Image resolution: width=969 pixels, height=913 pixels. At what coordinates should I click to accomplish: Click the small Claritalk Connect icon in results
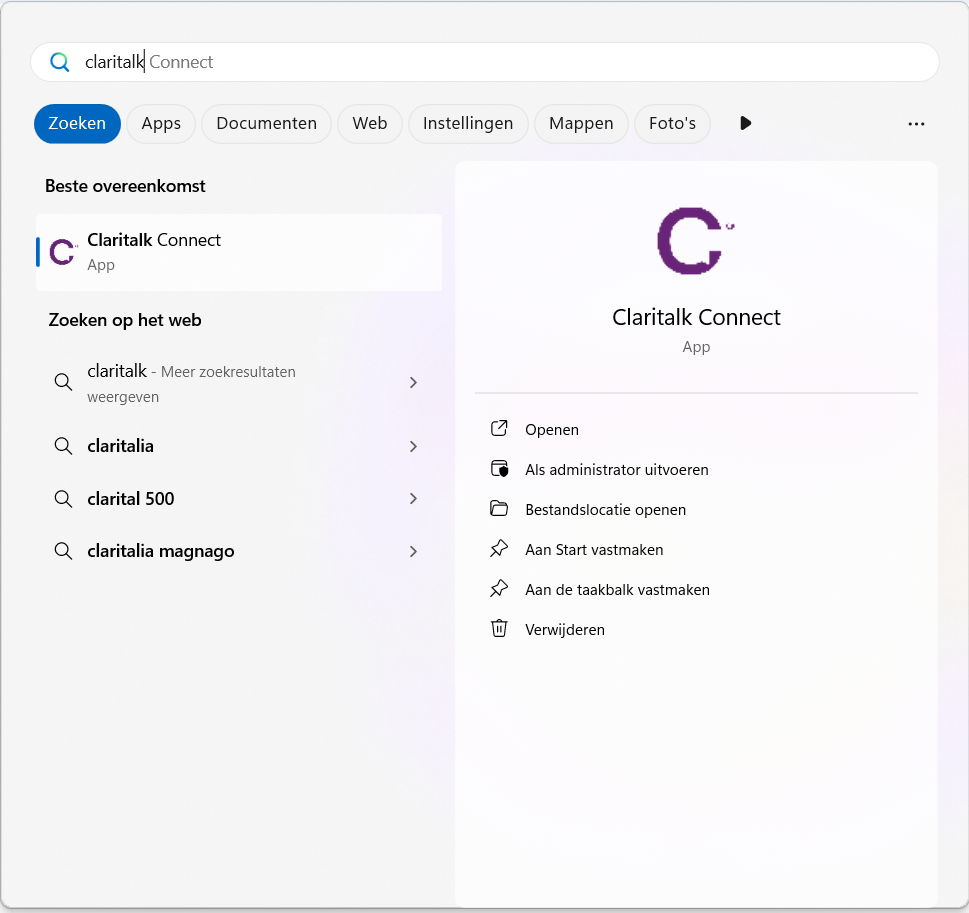63,252
